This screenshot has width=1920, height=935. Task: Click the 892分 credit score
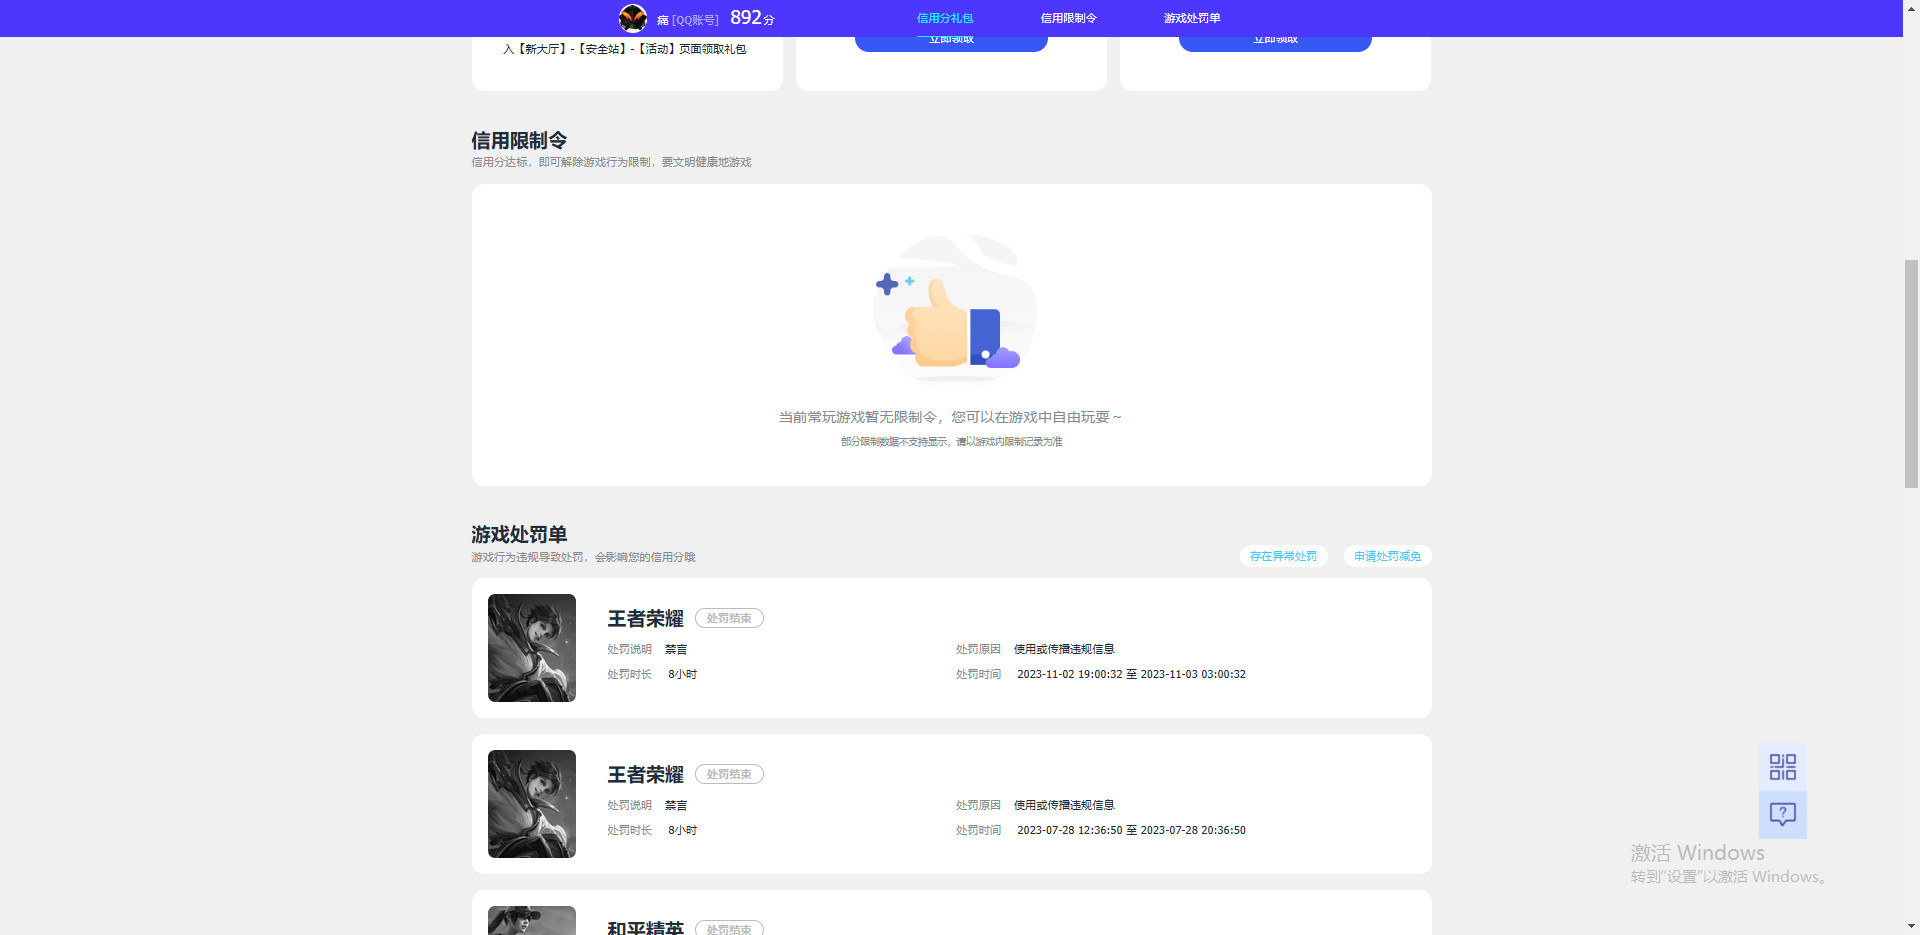click(x=752, y=18)
